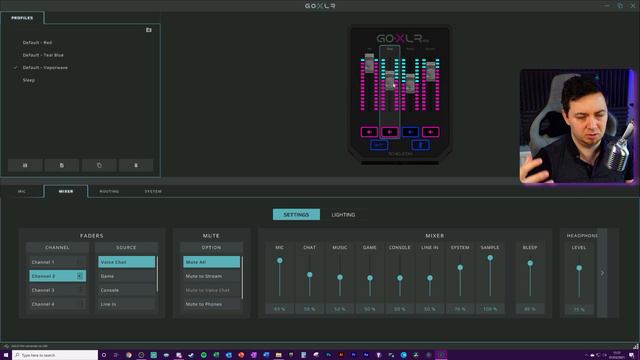Click the Music mixer slider handle

(340, 277)
